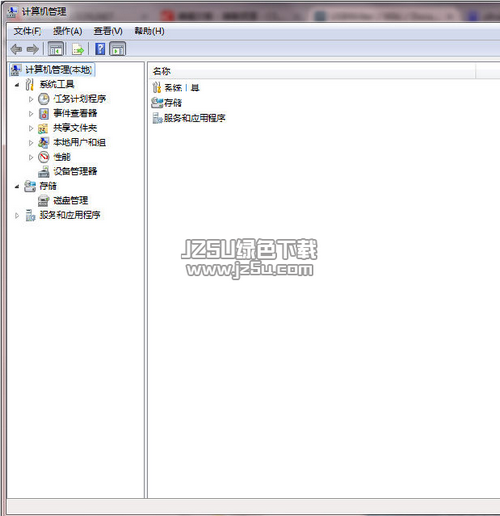This screenshot has height=516, width=500.
Task: Select 事件查看器 in the tree
Action: (x=75, y=113)
